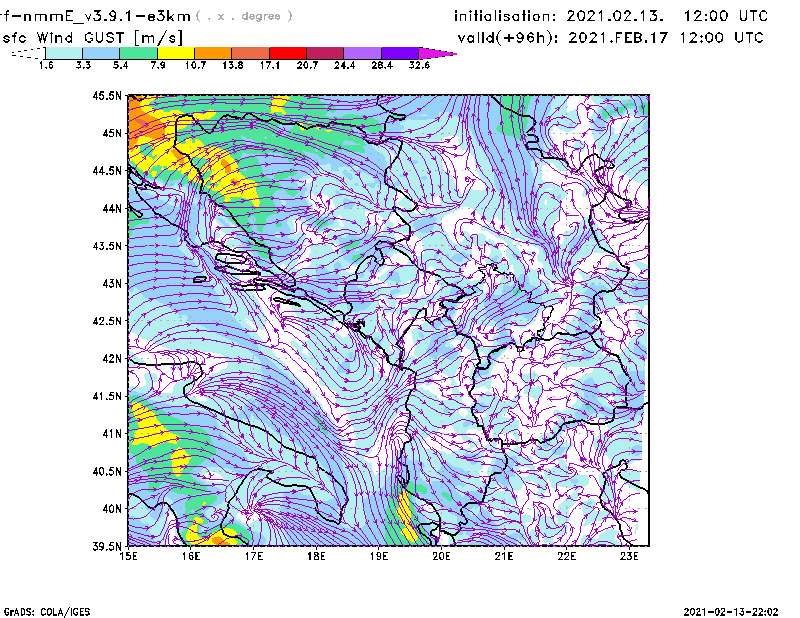Click the '43.5N' latitude label
The image size is (800, 618).
click(x=107, y=245)
